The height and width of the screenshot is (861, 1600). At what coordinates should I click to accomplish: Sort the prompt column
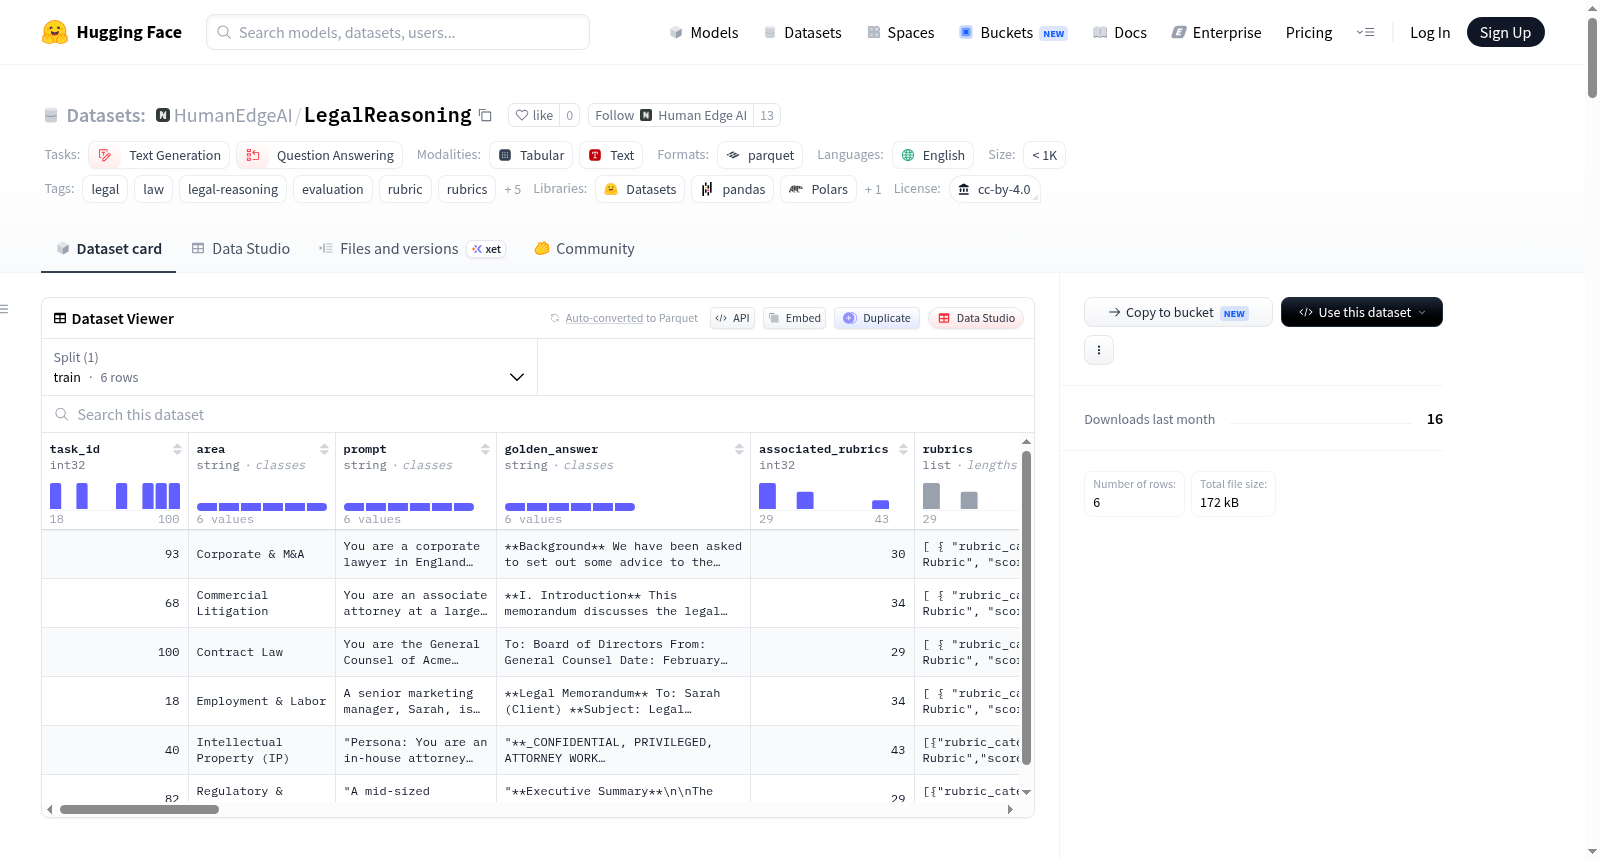(x=485, y=449)
